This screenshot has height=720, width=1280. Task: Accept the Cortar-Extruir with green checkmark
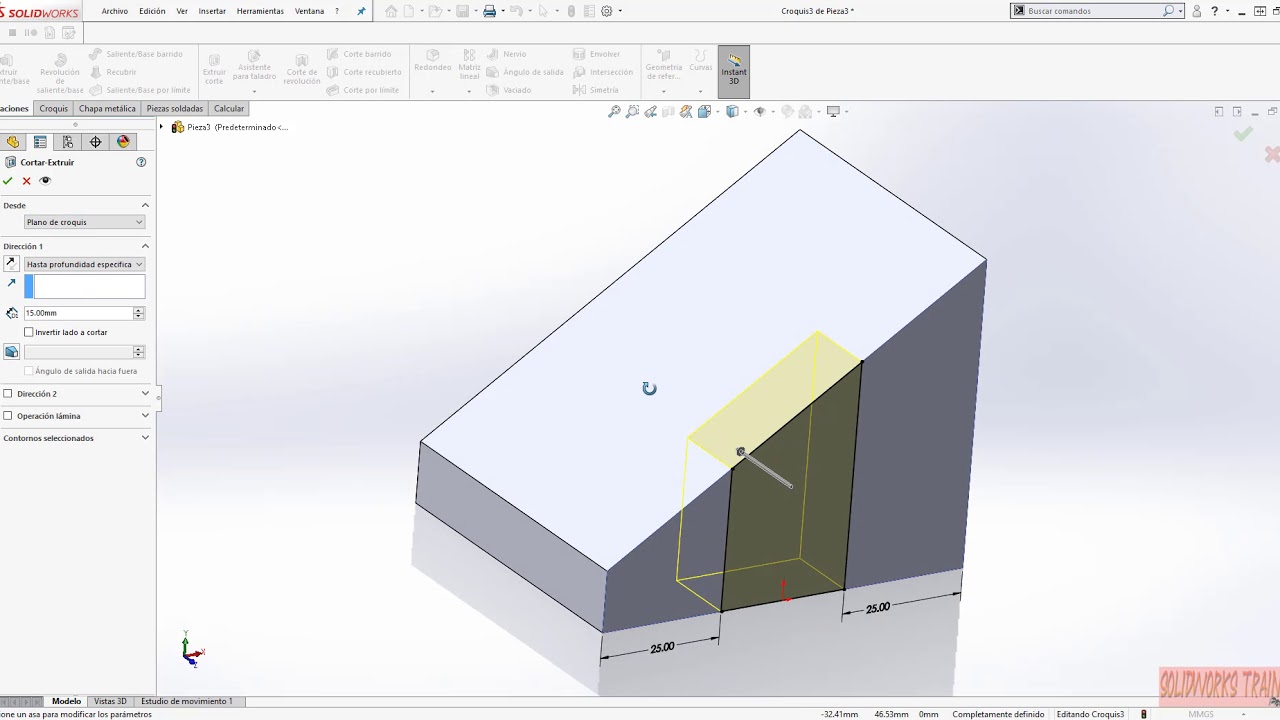point(8,181)
